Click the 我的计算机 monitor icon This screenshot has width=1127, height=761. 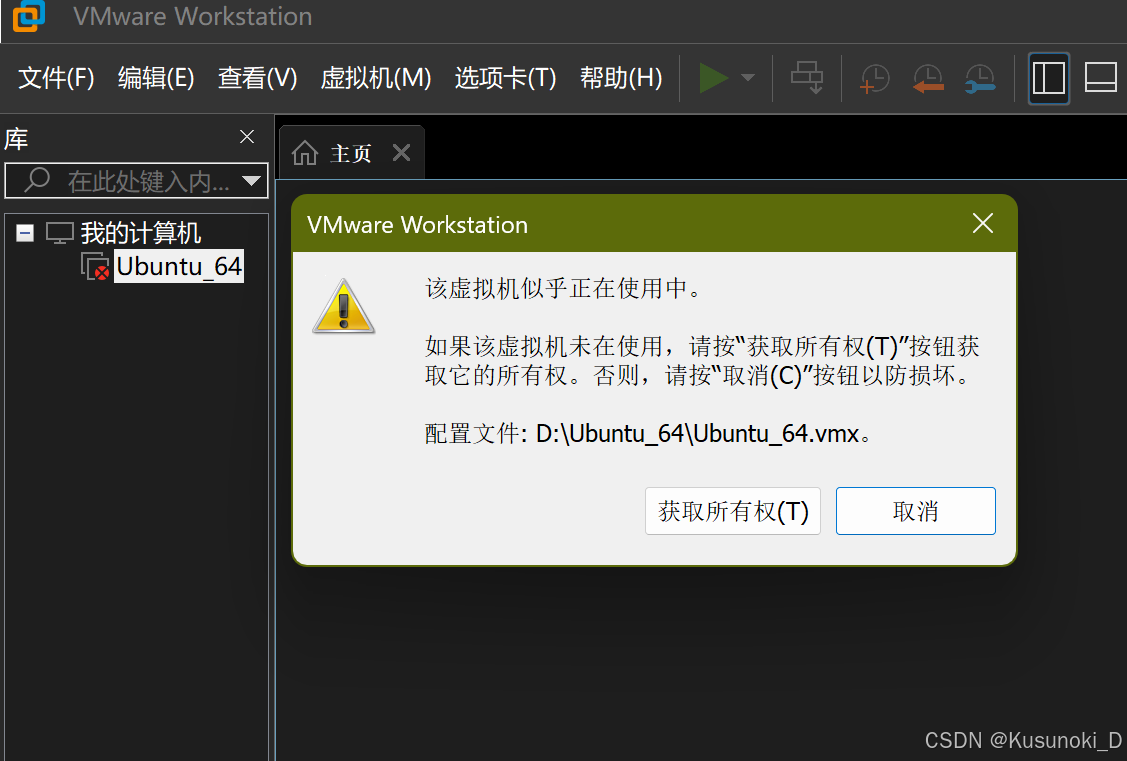tap(60, 233)
